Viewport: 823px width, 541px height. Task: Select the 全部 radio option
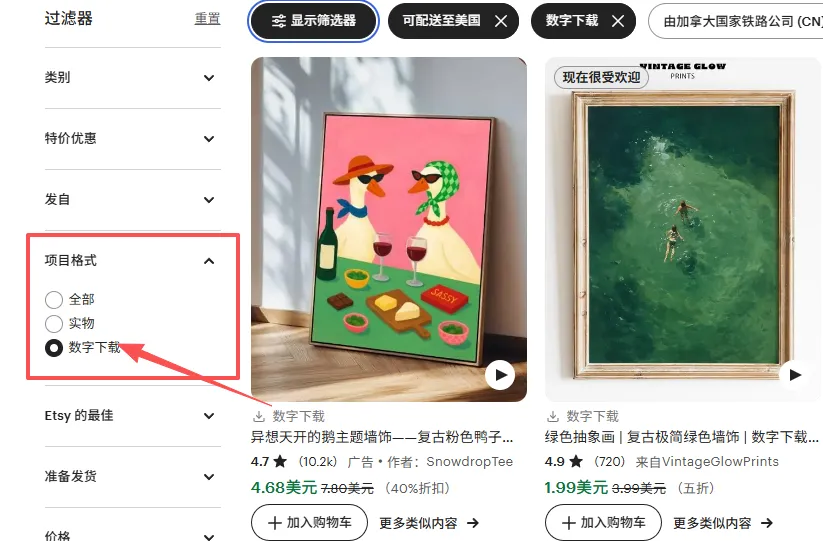click(x=54, y=300)
